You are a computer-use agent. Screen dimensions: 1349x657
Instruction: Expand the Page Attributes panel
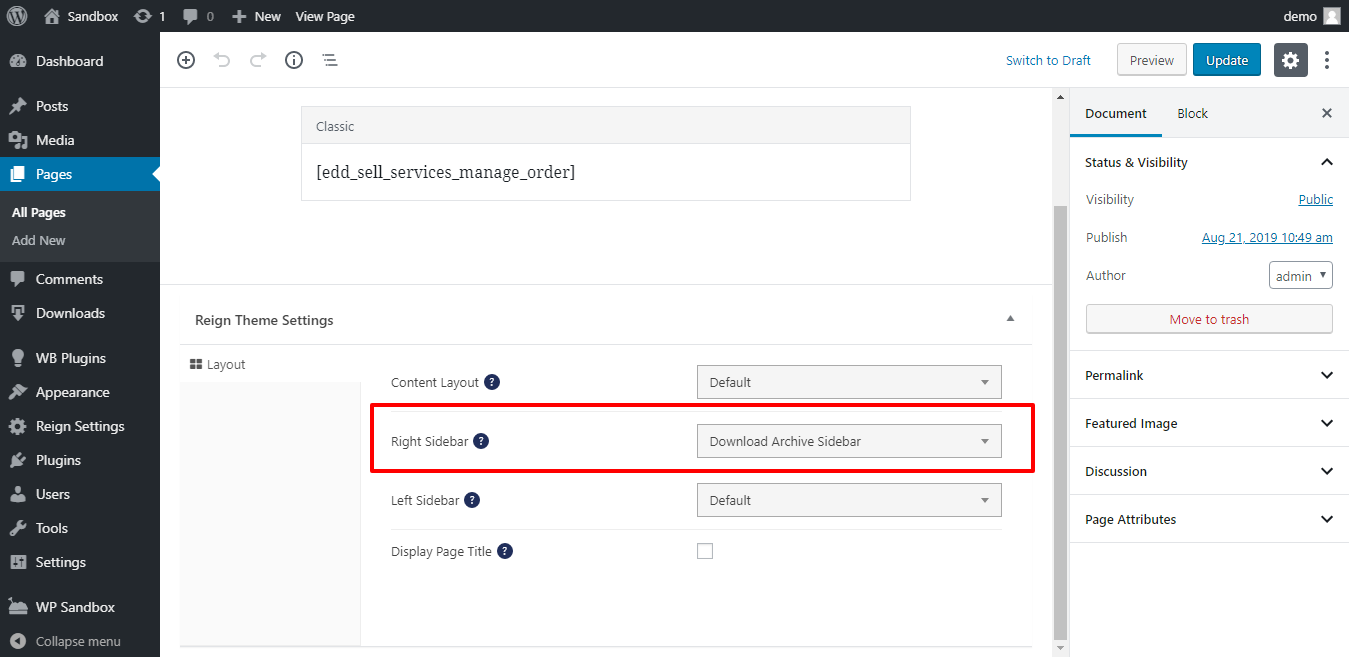(x=1209, y=519)
